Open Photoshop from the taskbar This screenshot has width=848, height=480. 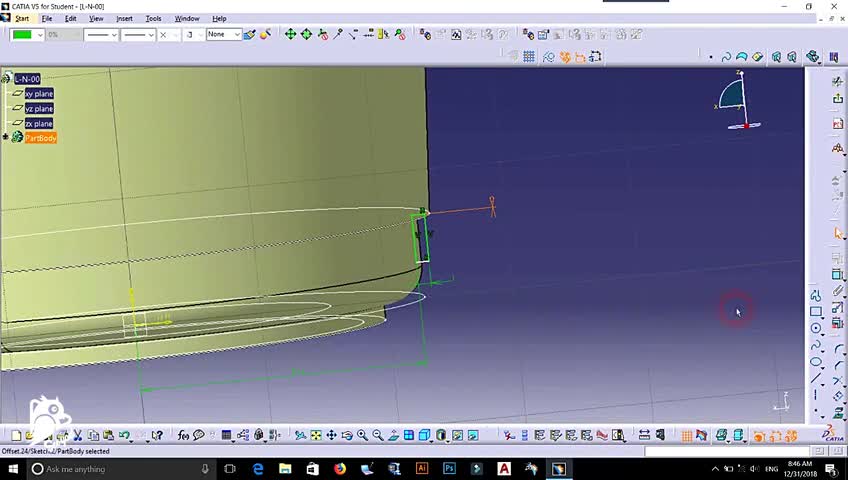[449, 469]
